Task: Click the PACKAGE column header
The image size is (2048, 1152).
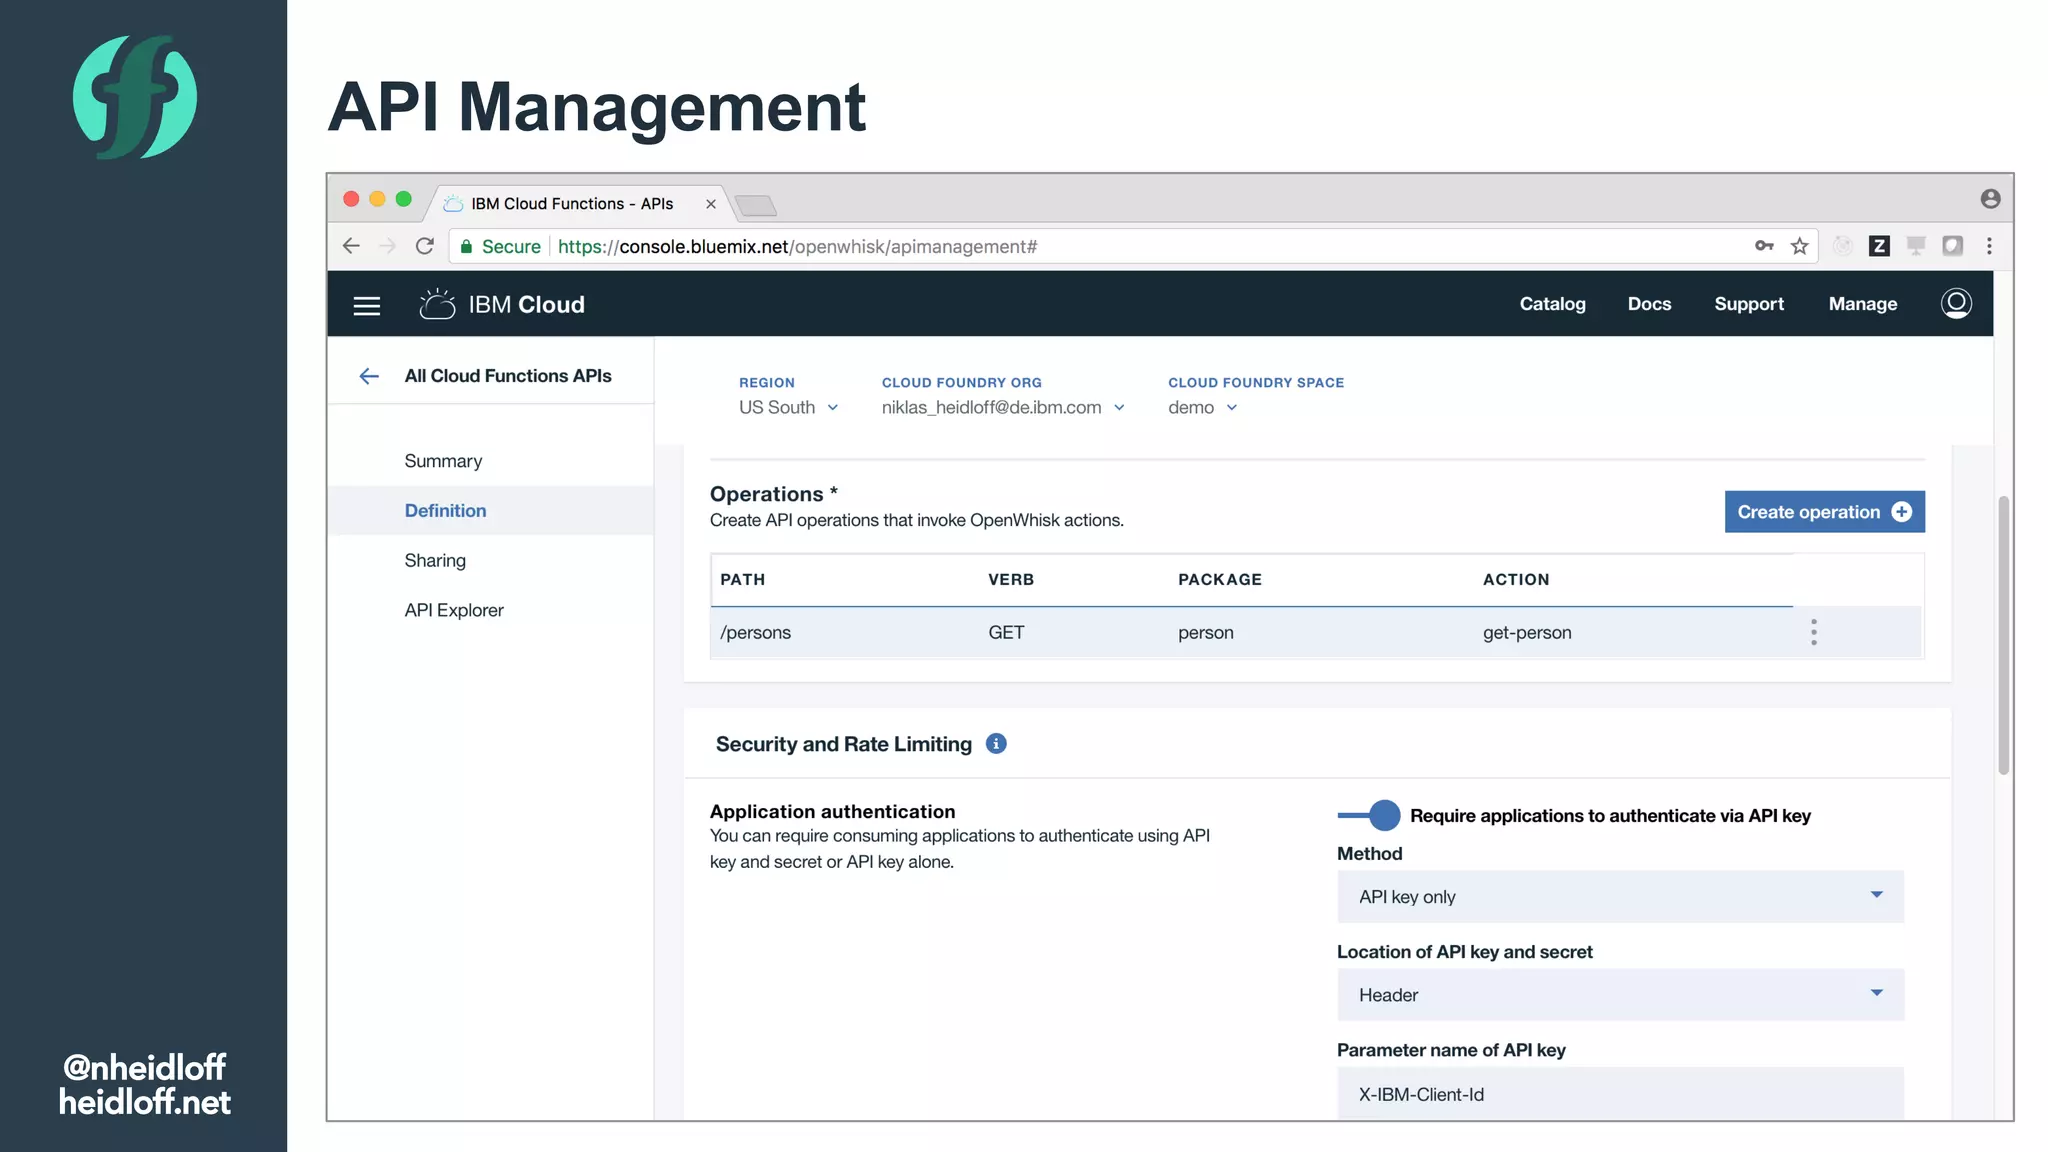Action: tap(1219, 579)
